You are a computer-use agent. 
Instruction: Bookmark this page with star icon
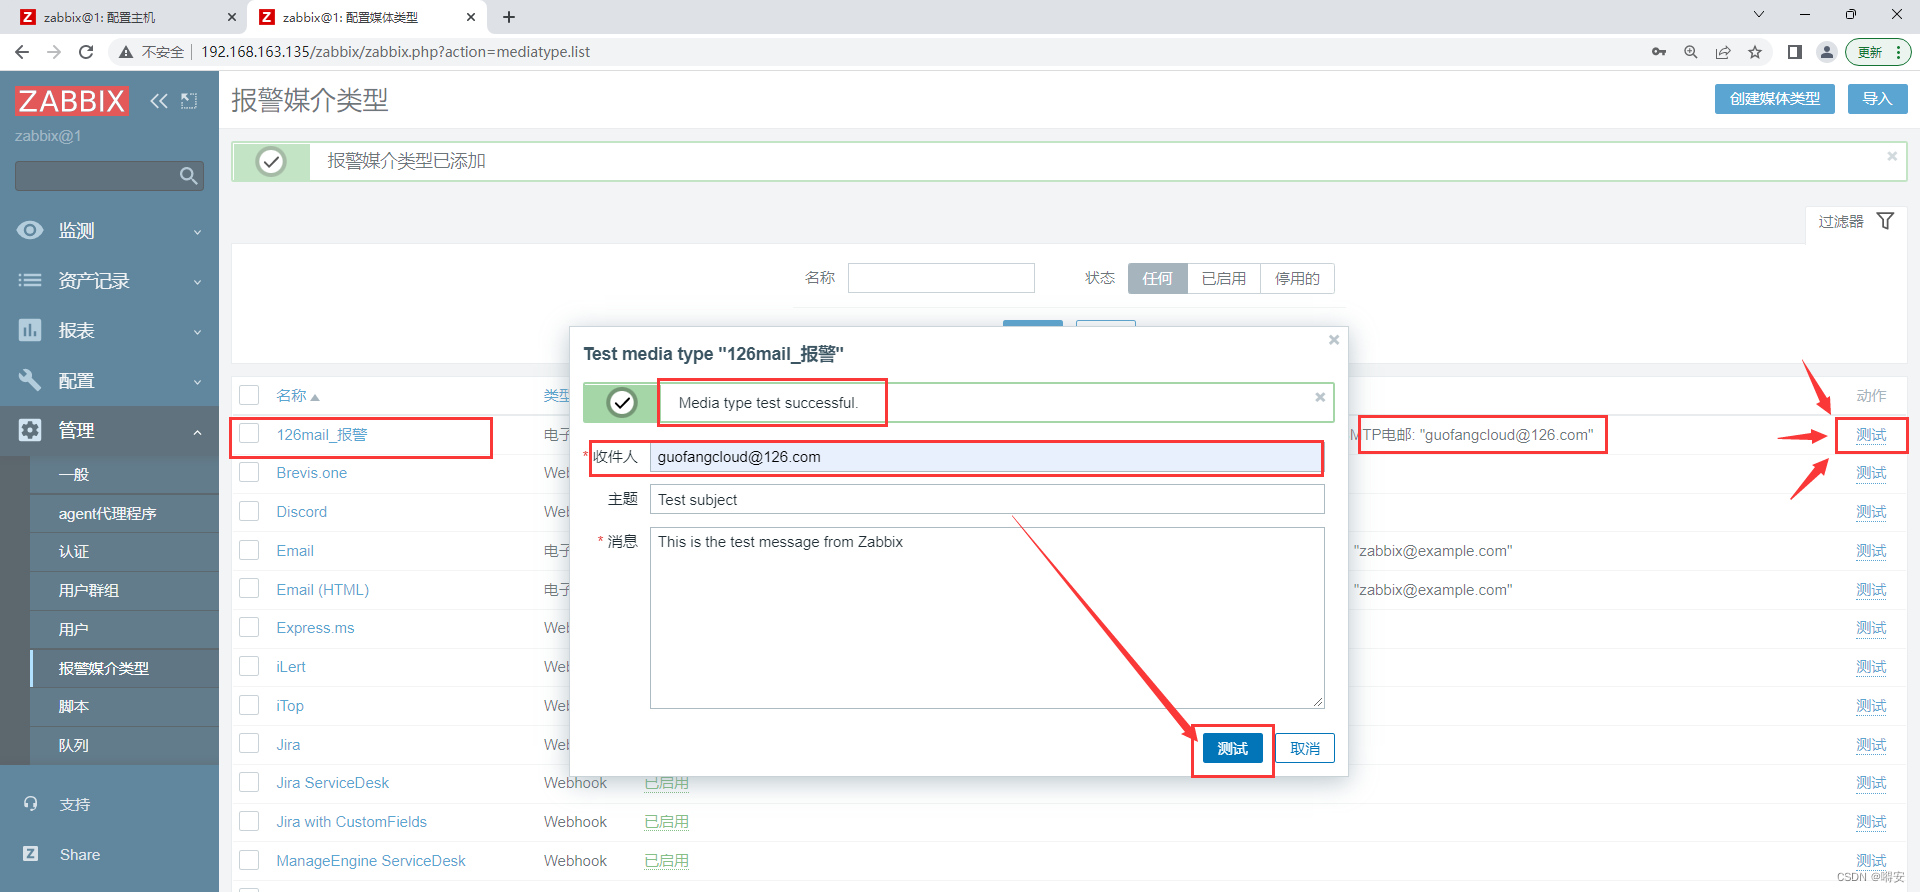point(1755,52)
